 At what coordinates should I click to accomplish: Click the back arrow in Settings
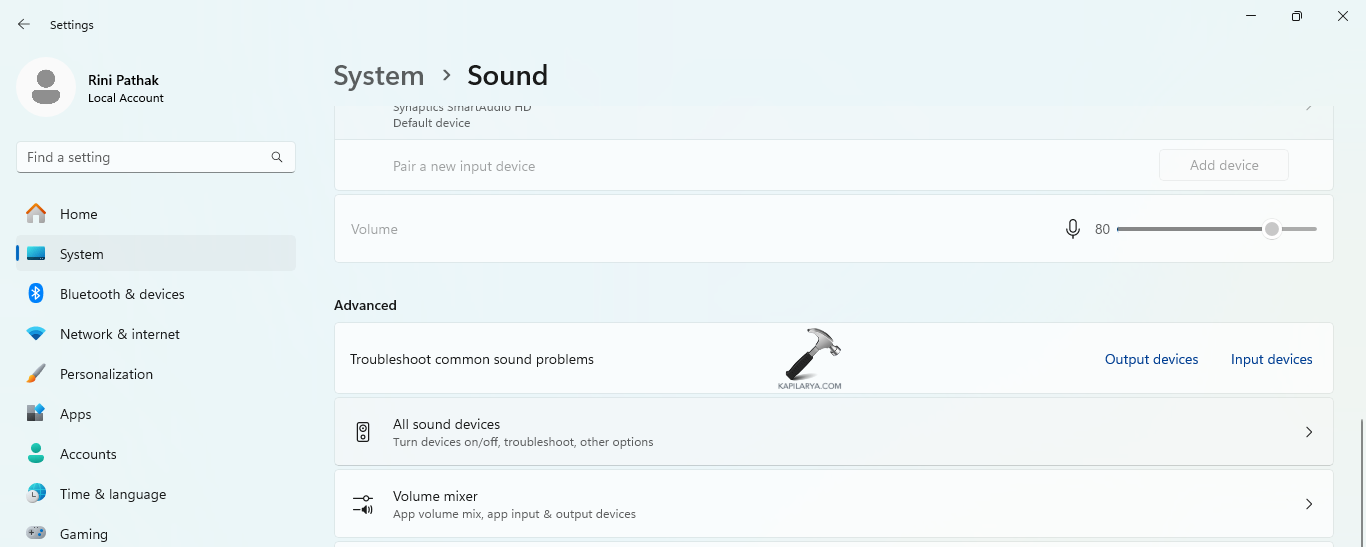pyautogui.click(x=24, y=24)
